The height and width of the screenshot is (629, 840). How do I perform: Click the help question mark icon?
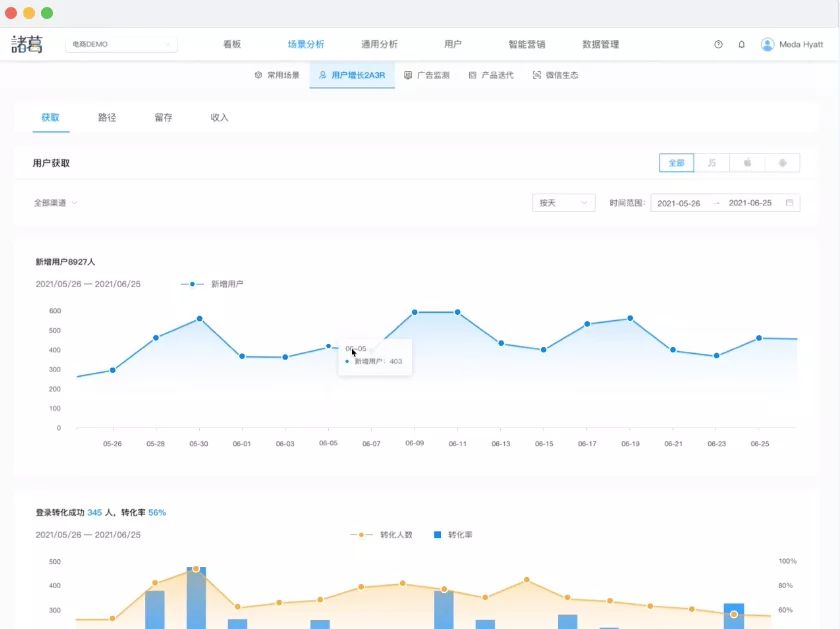tap(718, 45)
